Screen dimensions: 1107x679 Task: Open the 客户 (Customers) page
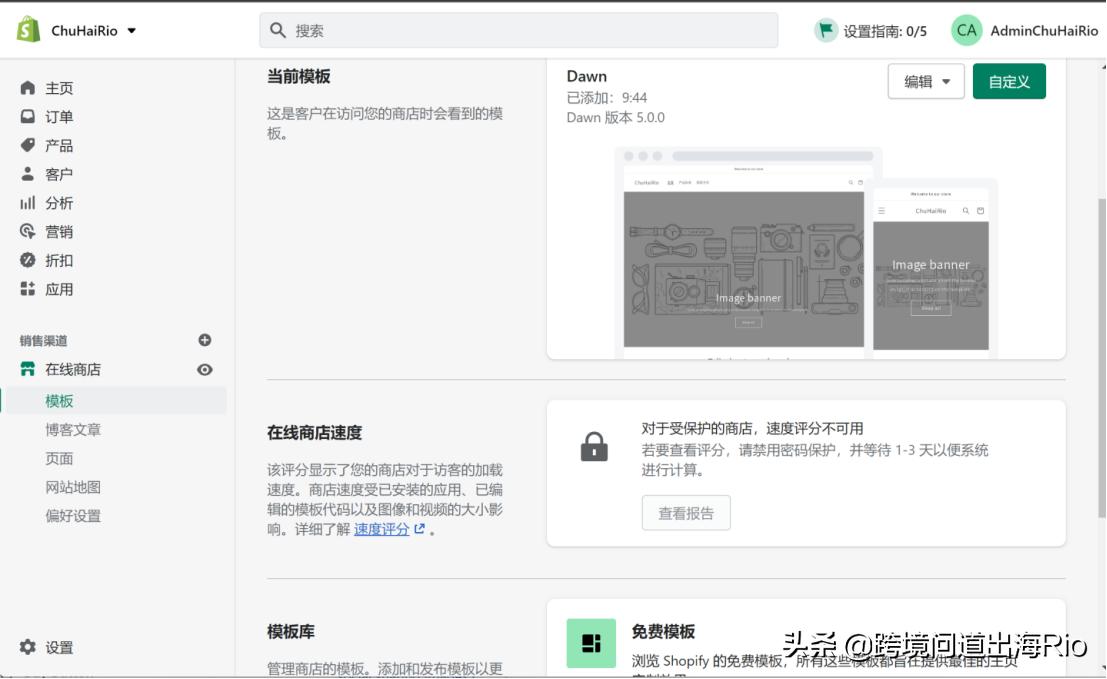(60, 173)
